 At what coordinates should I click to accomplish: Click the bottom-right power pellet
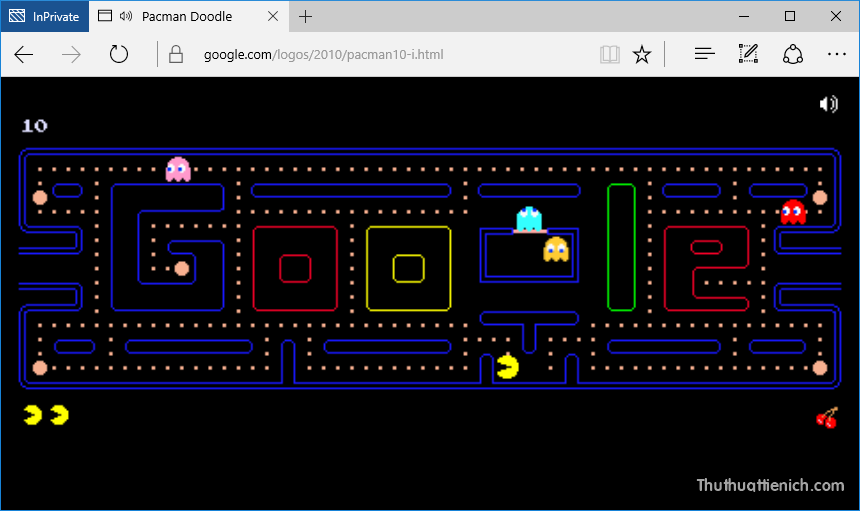pos(819,368)
